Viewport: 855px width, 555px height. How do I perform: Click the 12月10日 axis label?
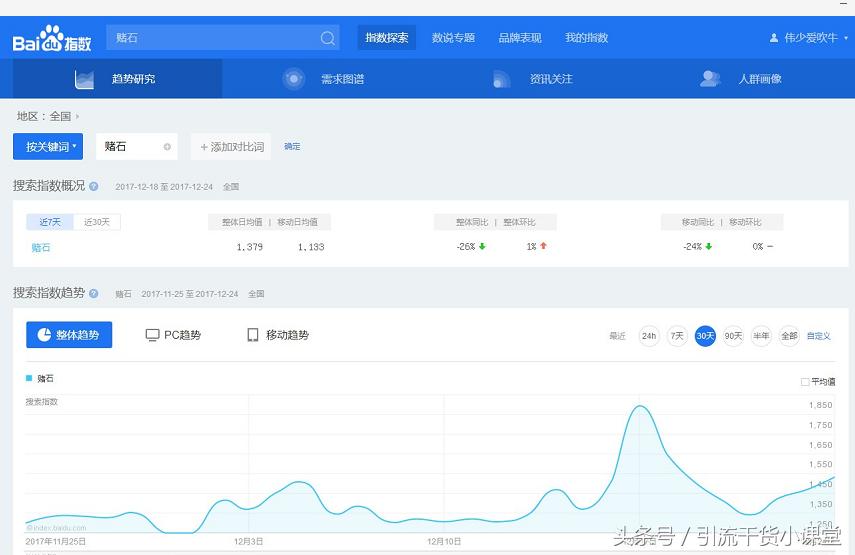[444, 541]
